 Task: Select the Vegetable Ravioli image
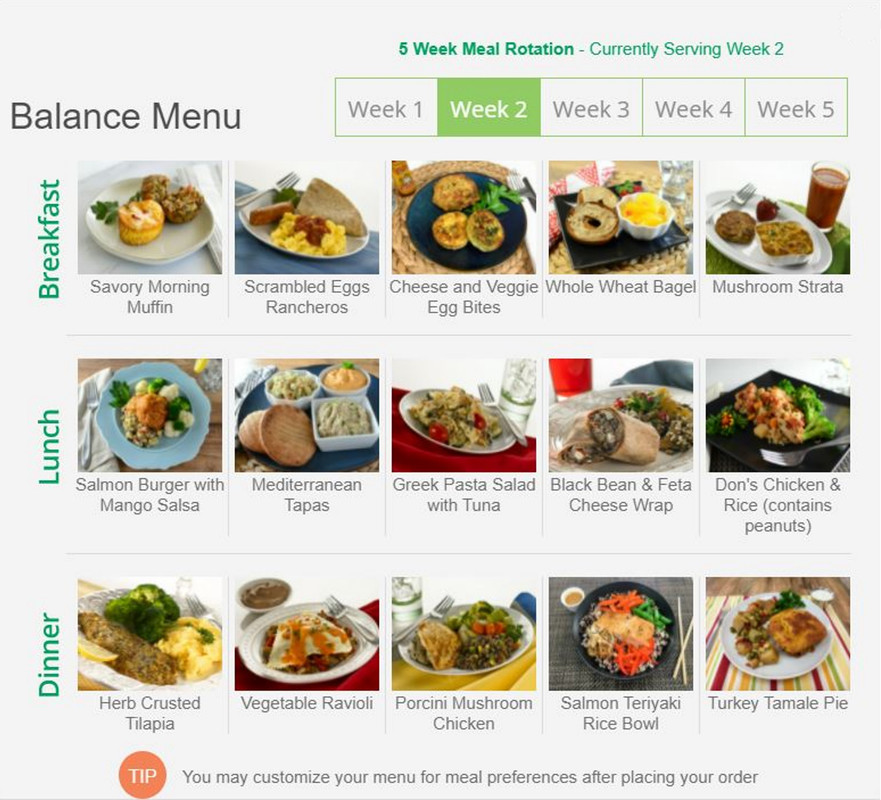307,634
